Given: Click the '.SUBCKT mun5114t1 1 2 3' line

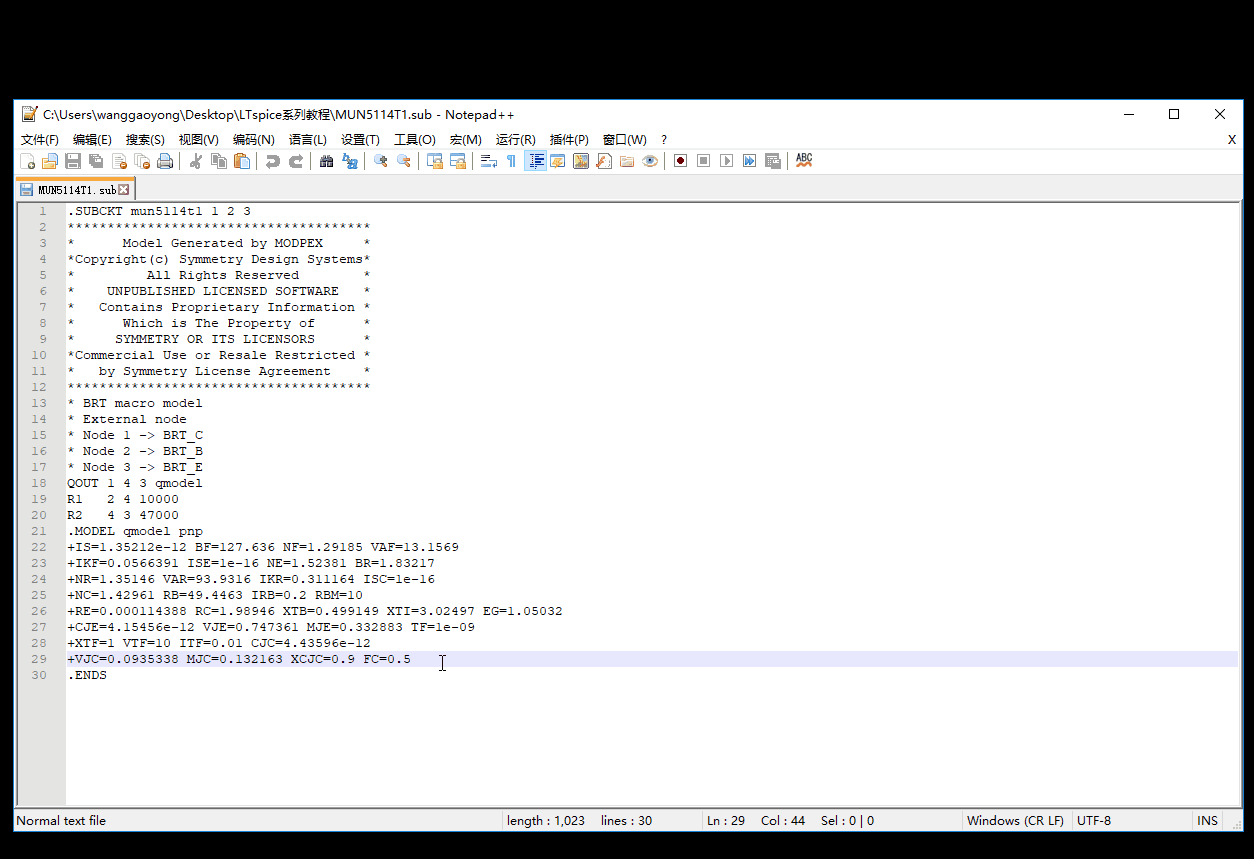Looking at the screenshot, I should (x=159, y=211).
